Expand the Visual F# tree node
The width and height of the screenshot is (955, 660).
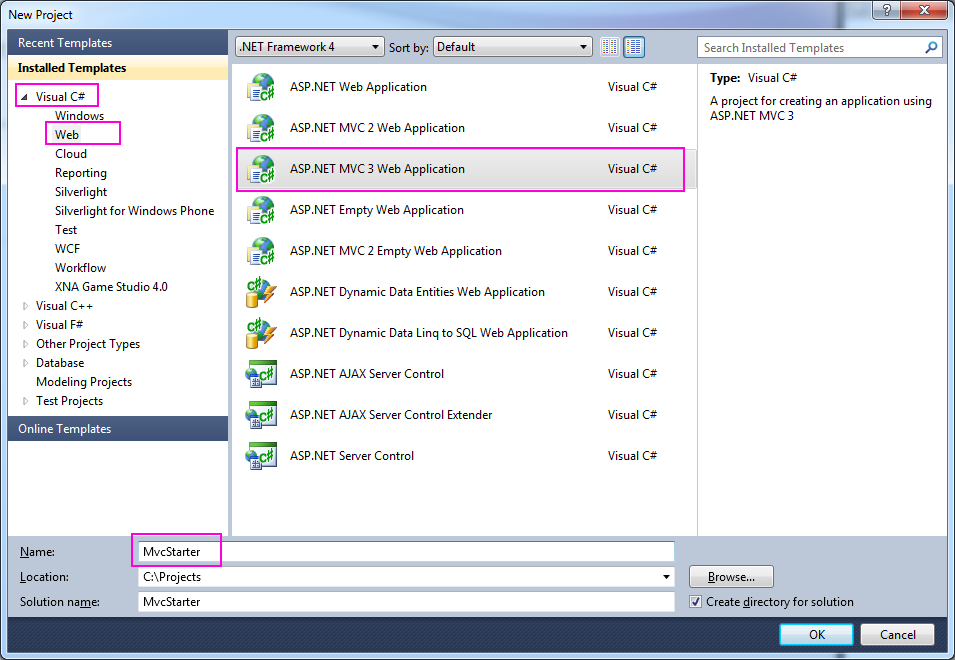pos(25,325)
